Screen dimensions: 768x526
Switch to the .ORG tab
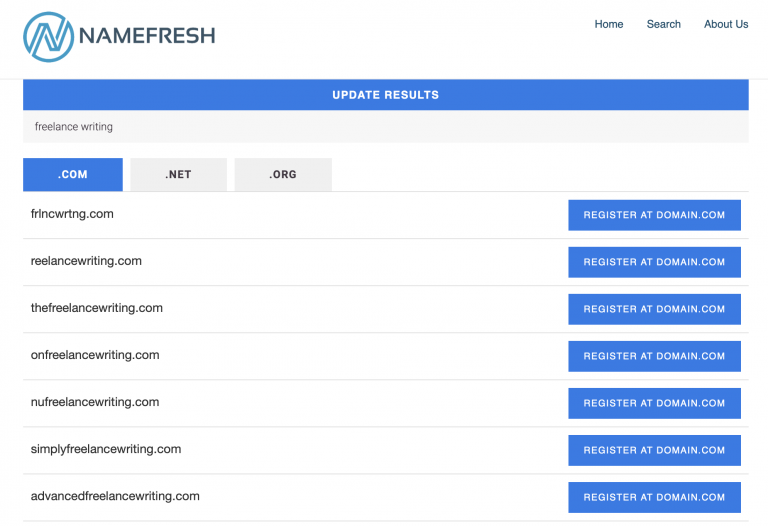[x=283, y=174]
